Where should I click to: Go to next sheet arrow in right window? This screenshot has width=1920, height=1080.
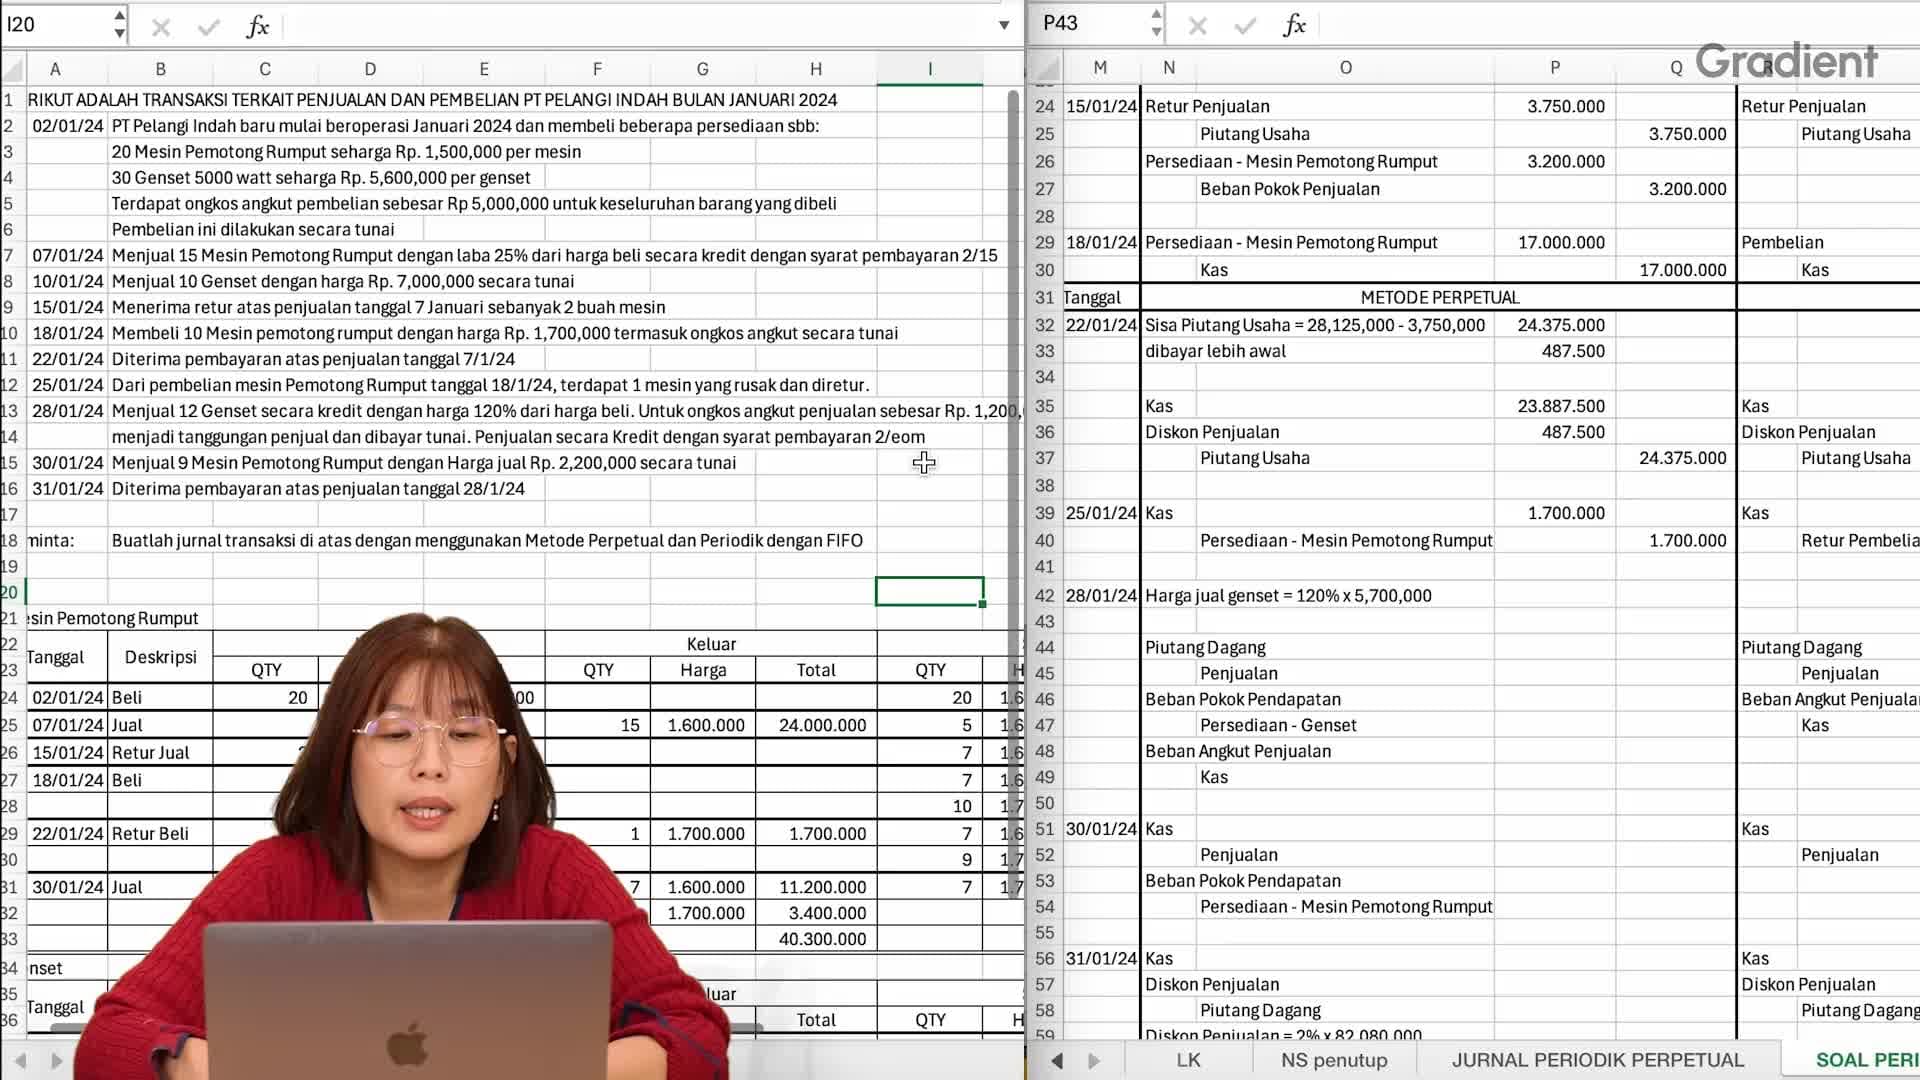[x=1094, y=1060]
